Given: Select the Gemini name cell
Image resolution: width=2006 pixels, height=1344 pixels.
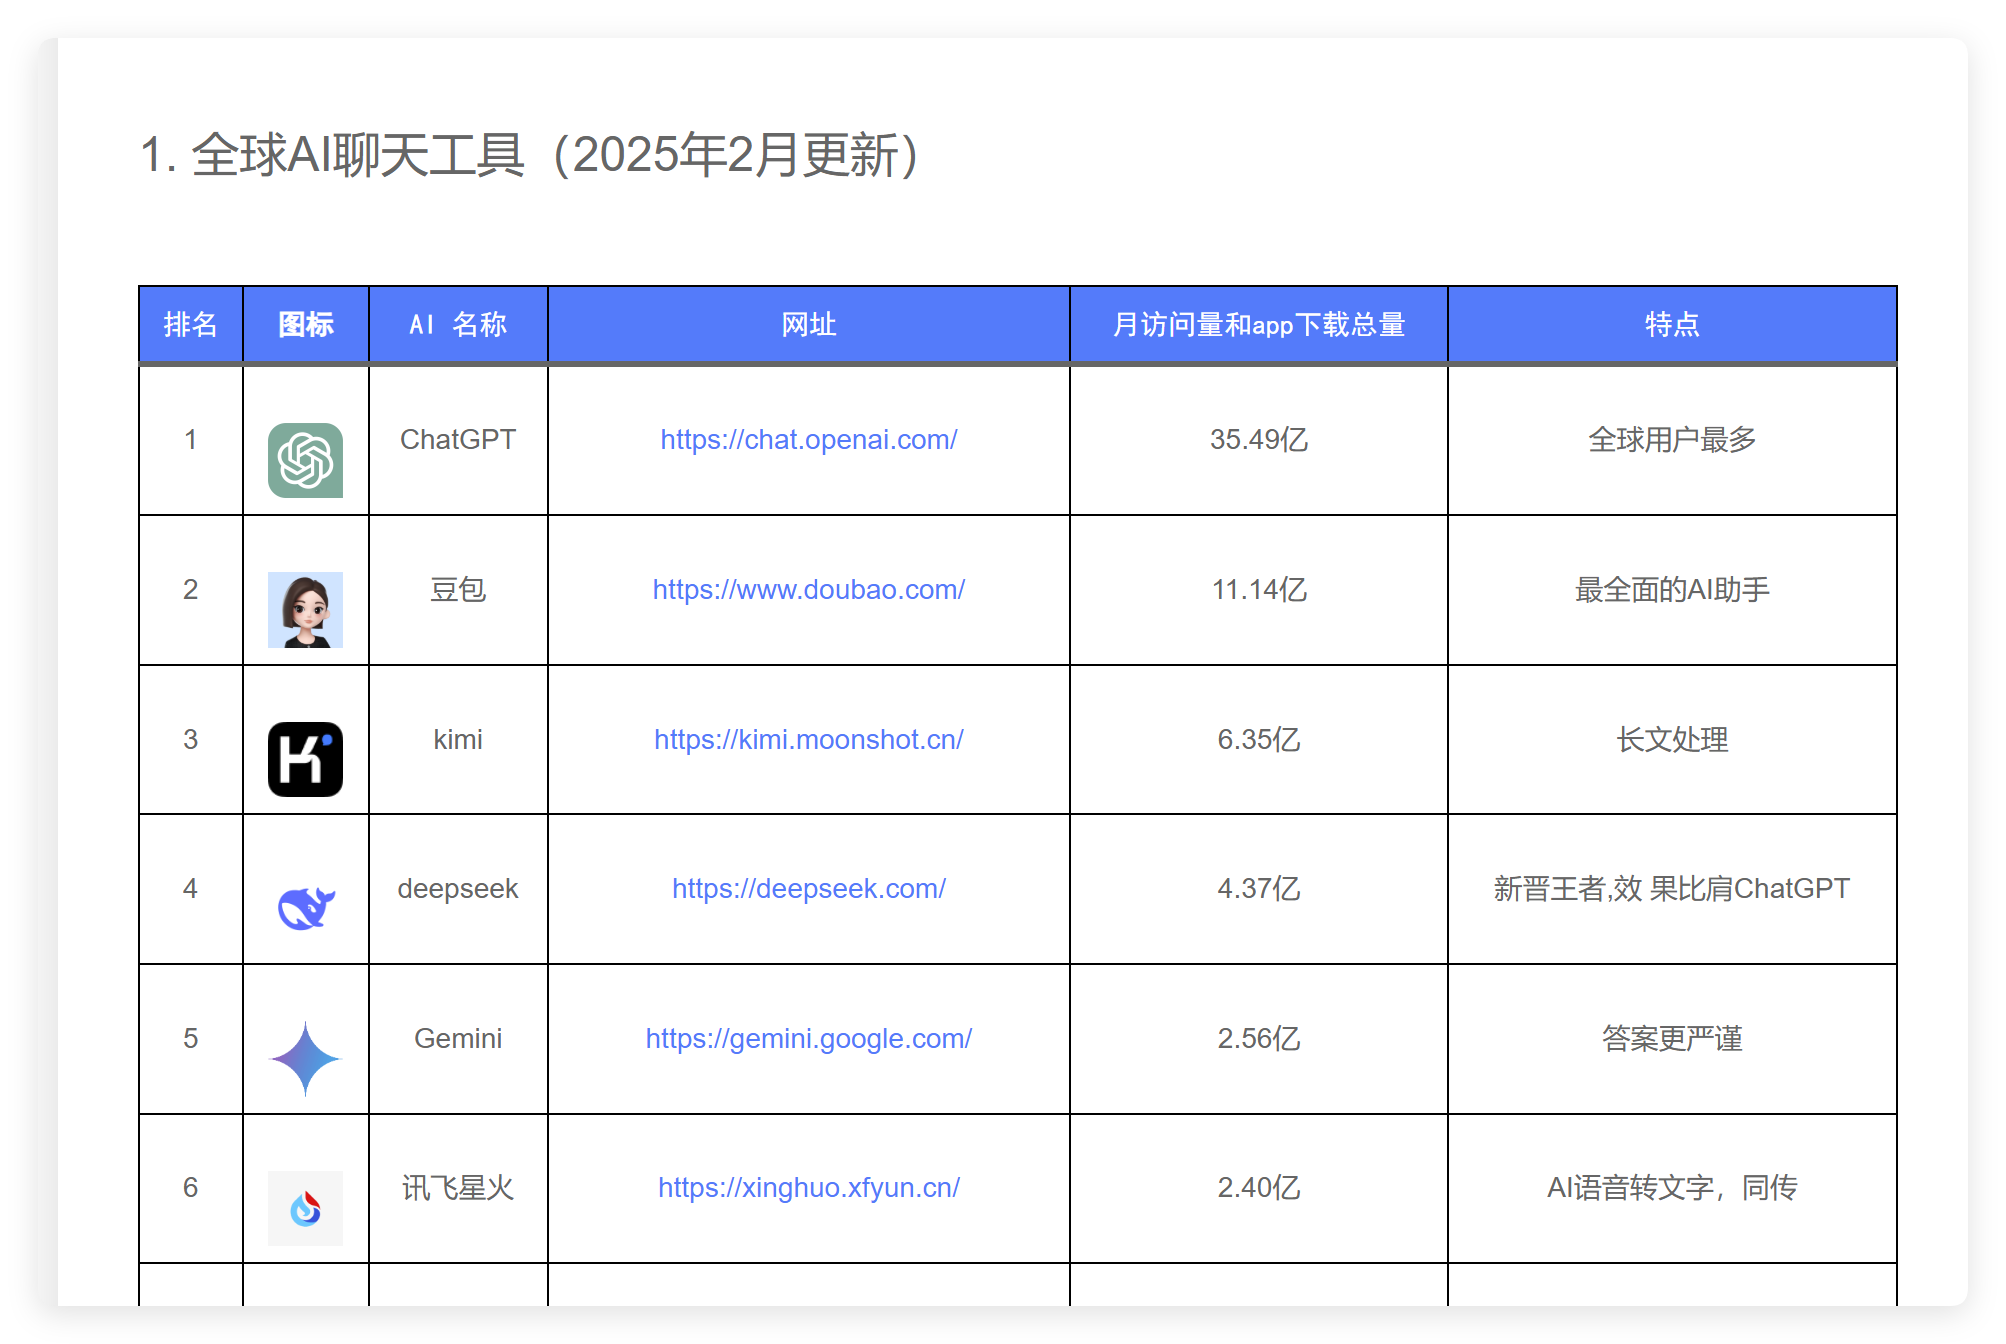Looking at the screenshot, I should click(458, 1039).
